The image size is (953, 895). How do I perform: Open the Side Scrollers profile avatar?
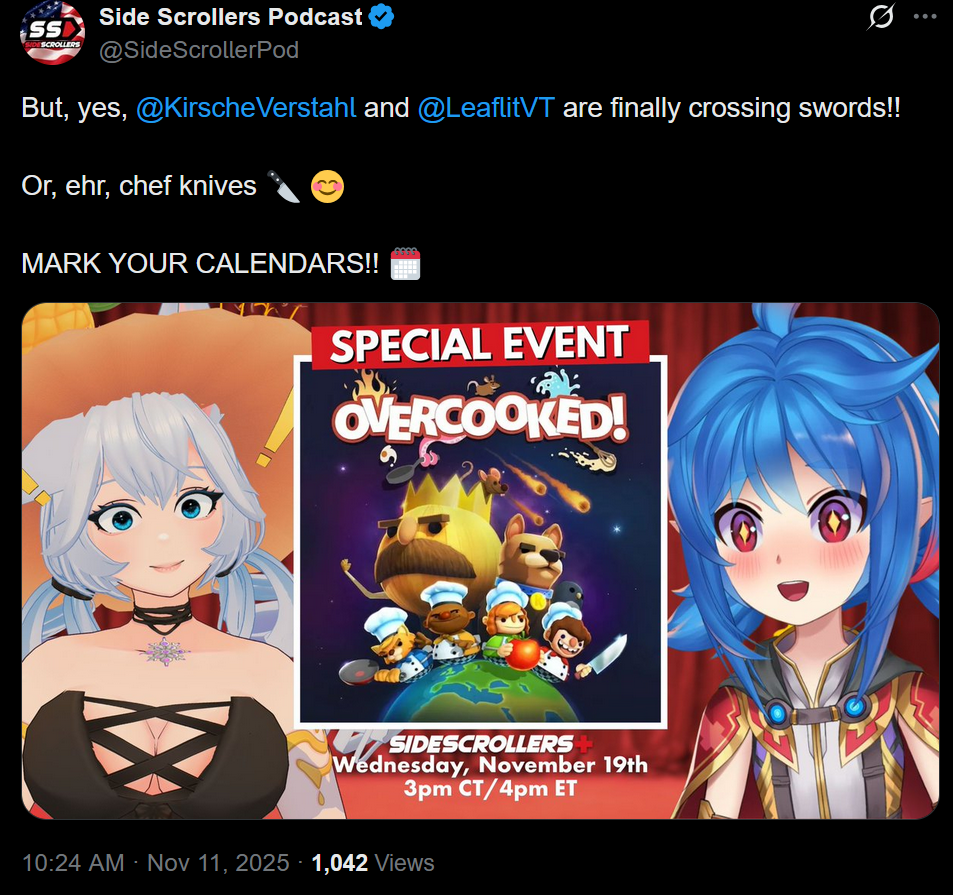point(52,32)
